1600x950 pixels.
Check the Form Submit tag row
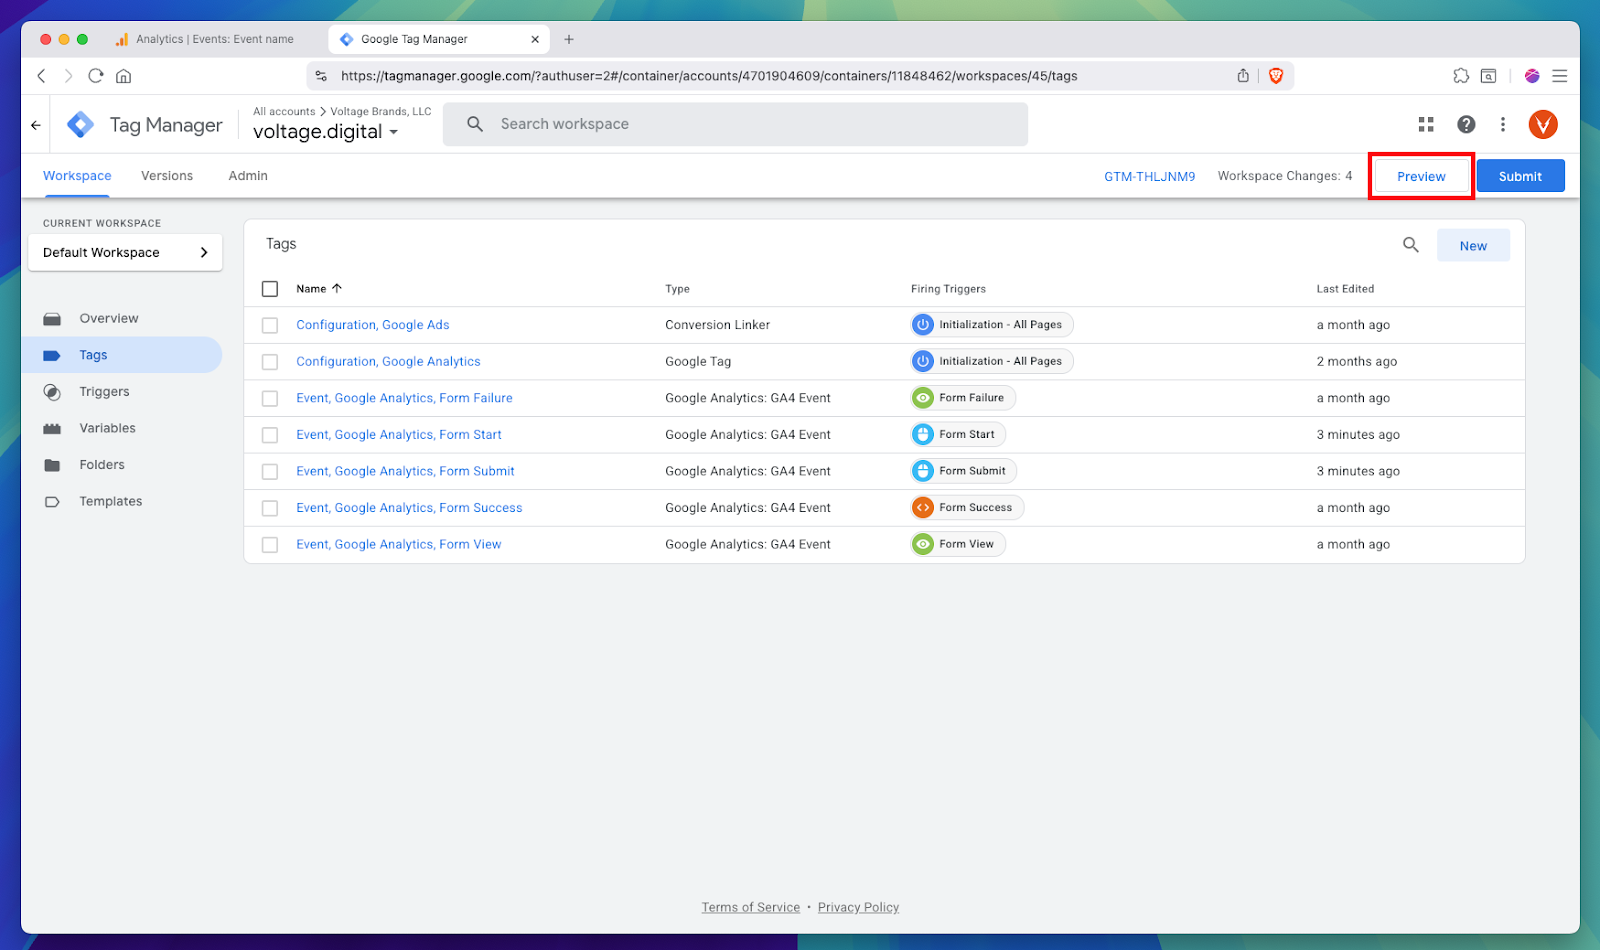270,471
